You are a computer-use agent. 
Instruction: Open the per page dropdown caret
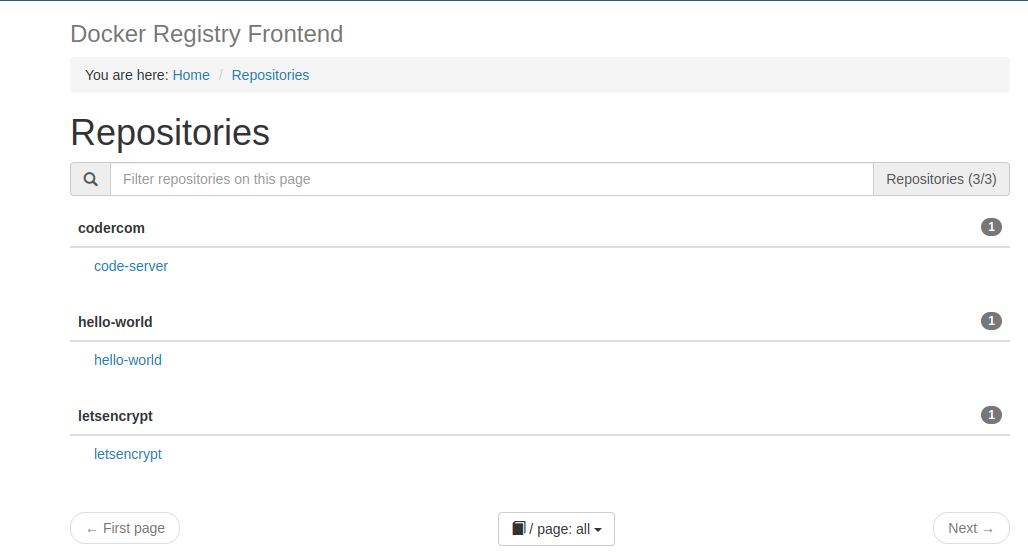(598, 530)
